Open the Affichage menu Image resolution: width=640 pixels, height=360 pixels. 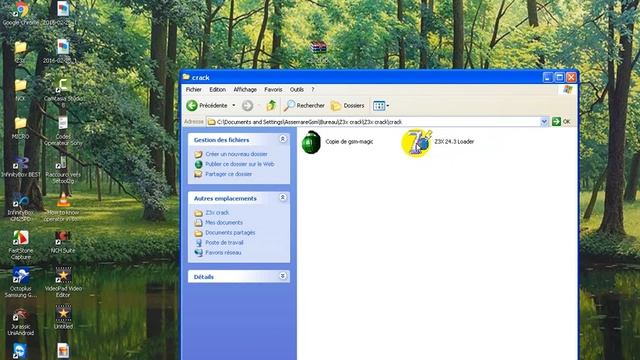pos(245,89)
